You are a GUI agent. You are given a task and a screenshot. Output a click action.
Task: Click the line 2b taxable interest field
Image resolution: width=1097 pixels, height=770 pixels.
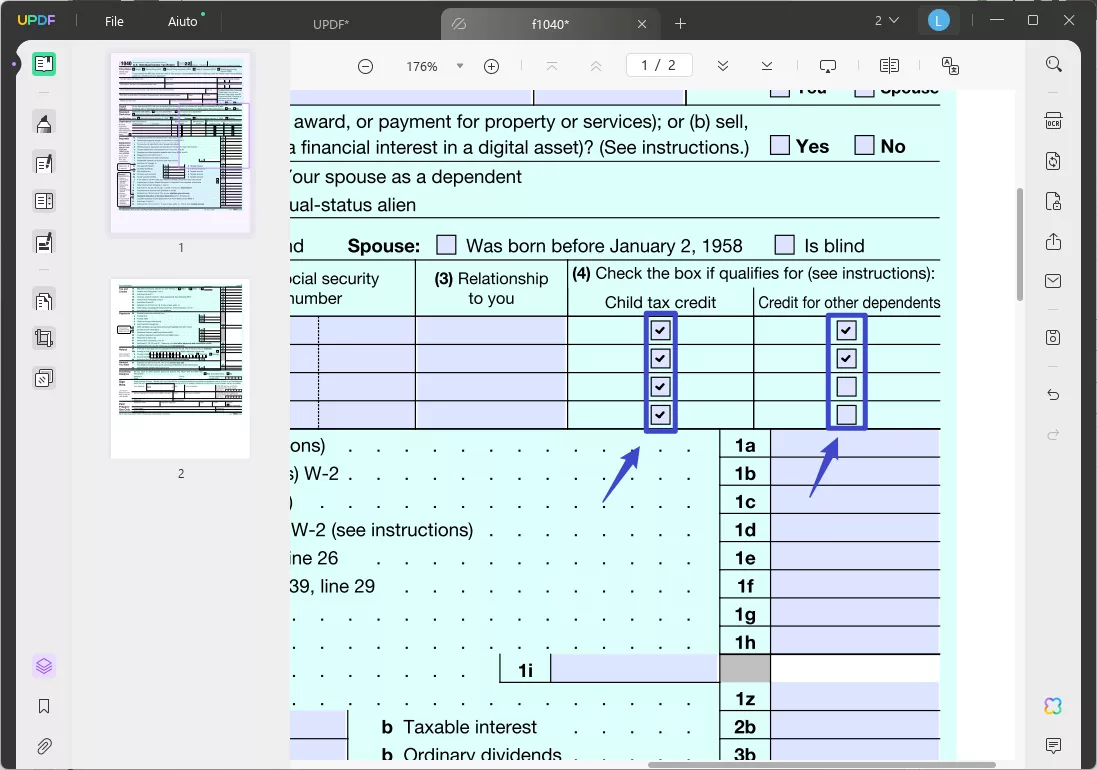click(855, 726)
